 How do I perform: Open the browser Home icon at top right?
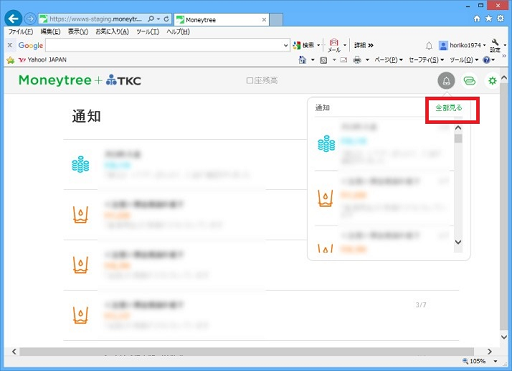tap(477, 19)
